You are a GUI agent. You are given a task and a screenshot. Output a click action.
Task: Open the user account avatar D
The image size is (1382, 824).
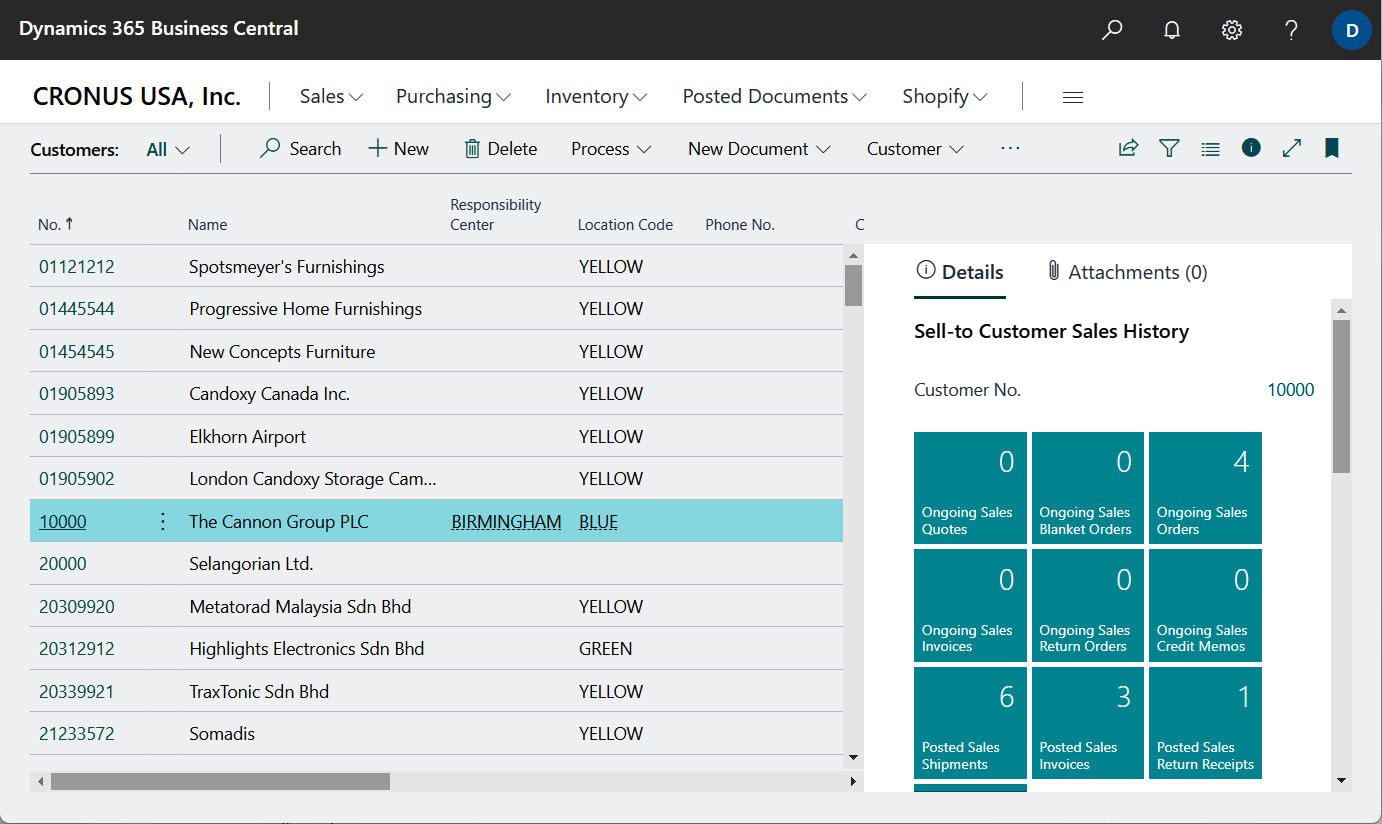1352,30
